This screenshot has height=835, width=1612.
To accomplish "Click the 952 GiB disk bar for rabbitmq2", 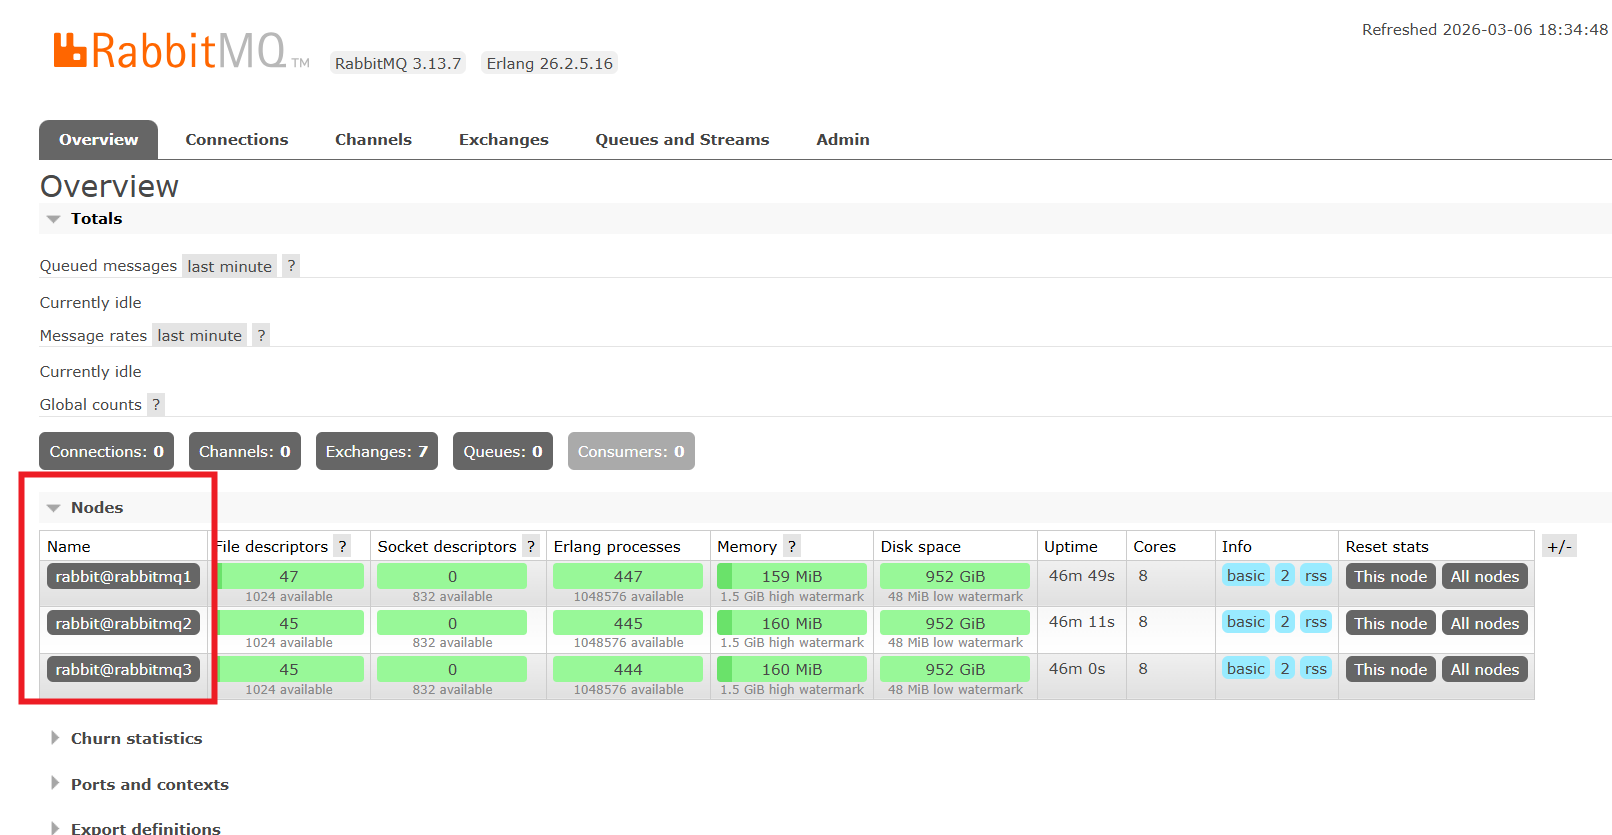I will click(955, 623).
